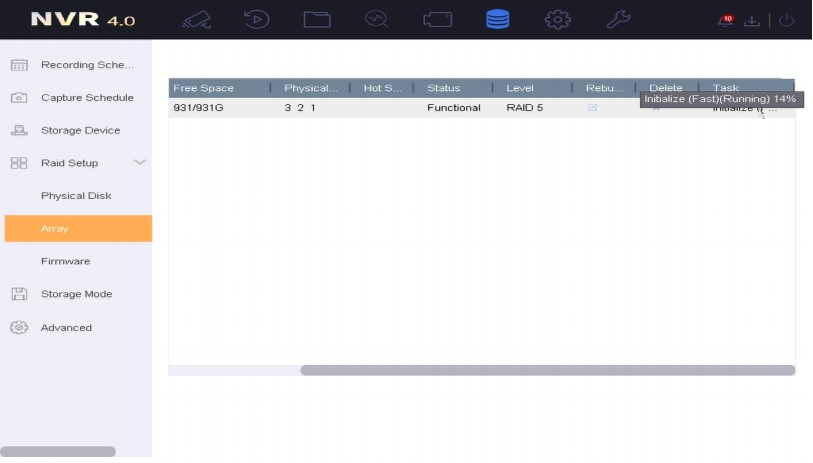The image size is (813, 463).
Task: Open Capture Schedule in sidebar
Action: coord(86,98)
